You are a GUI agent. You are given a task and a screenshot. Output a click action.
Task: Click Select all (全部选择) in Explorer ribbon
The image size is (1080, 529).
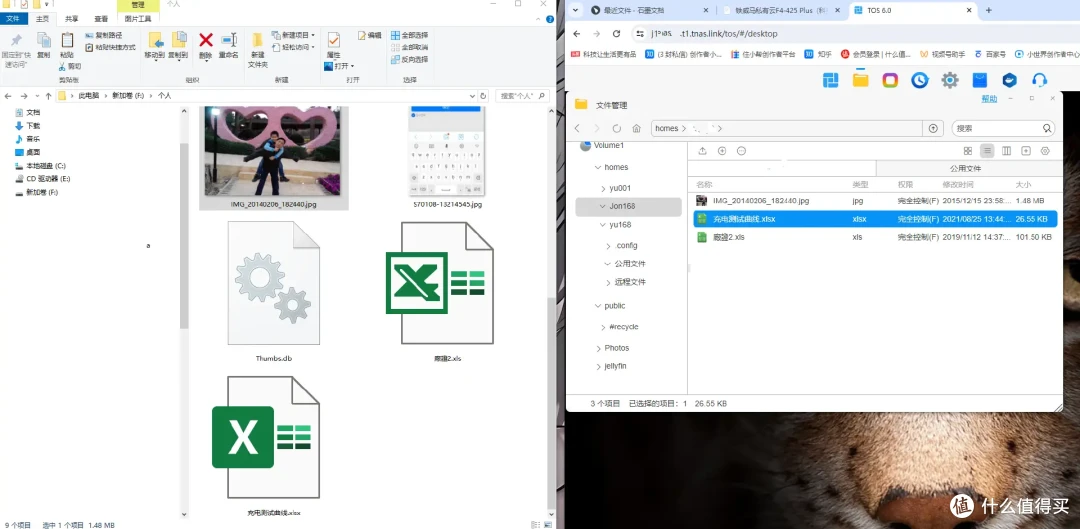[x=409, y=35]
